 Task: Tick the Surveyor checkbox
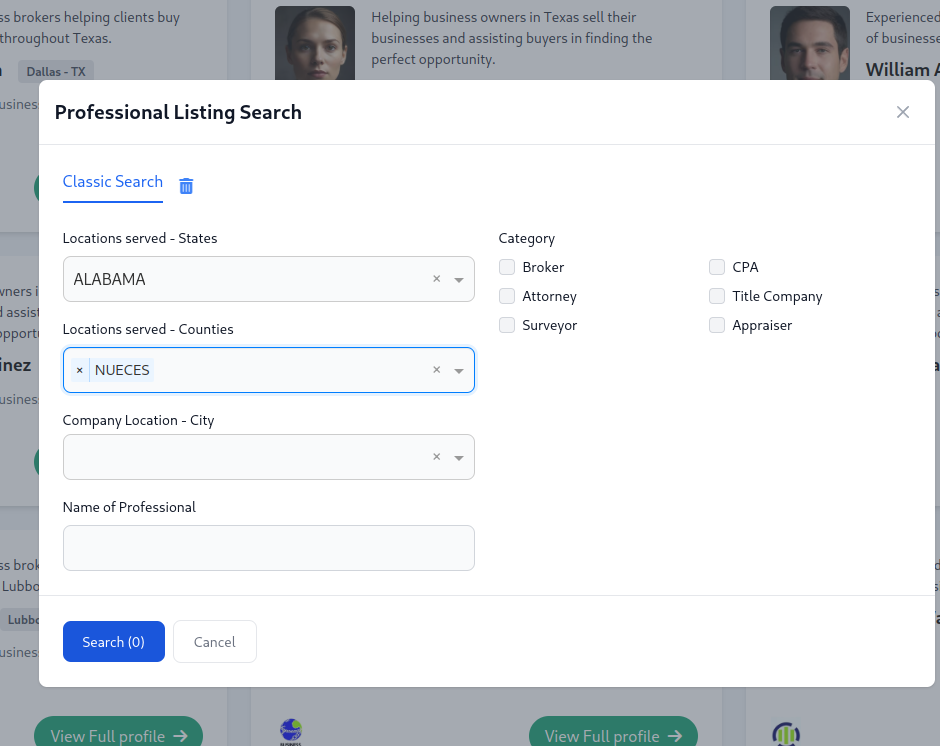(507, 325)
